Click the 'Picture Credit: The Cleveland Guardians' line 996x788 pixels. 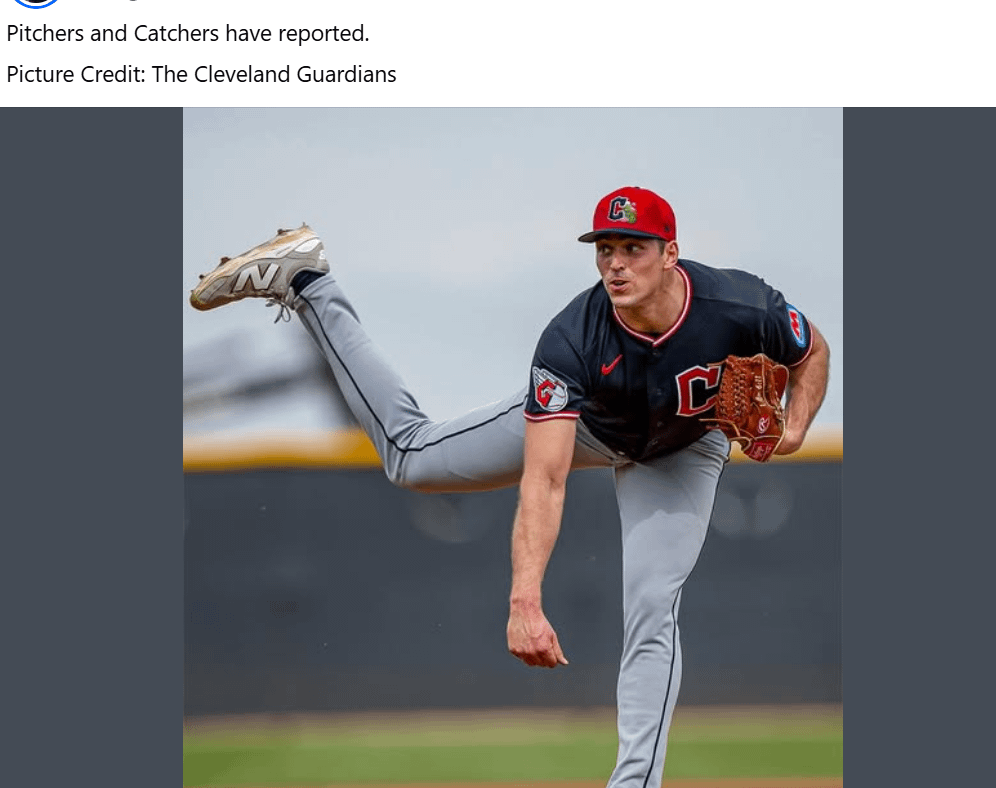pyautogui.click(x=201, y=74)
